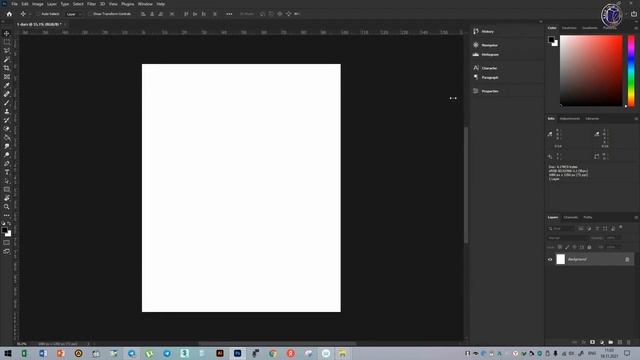Select the Magic Wand tool
The image size is (640, 360).
[x=7, y=60]
